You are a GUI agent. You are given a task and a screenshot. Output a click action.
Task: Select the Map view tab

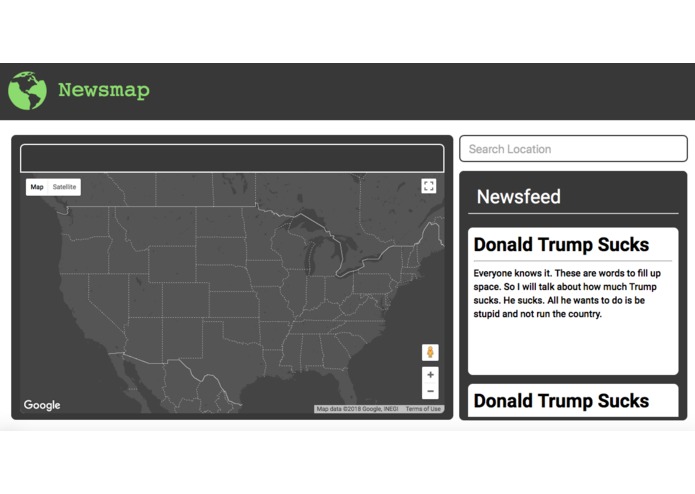pos(37,187)
